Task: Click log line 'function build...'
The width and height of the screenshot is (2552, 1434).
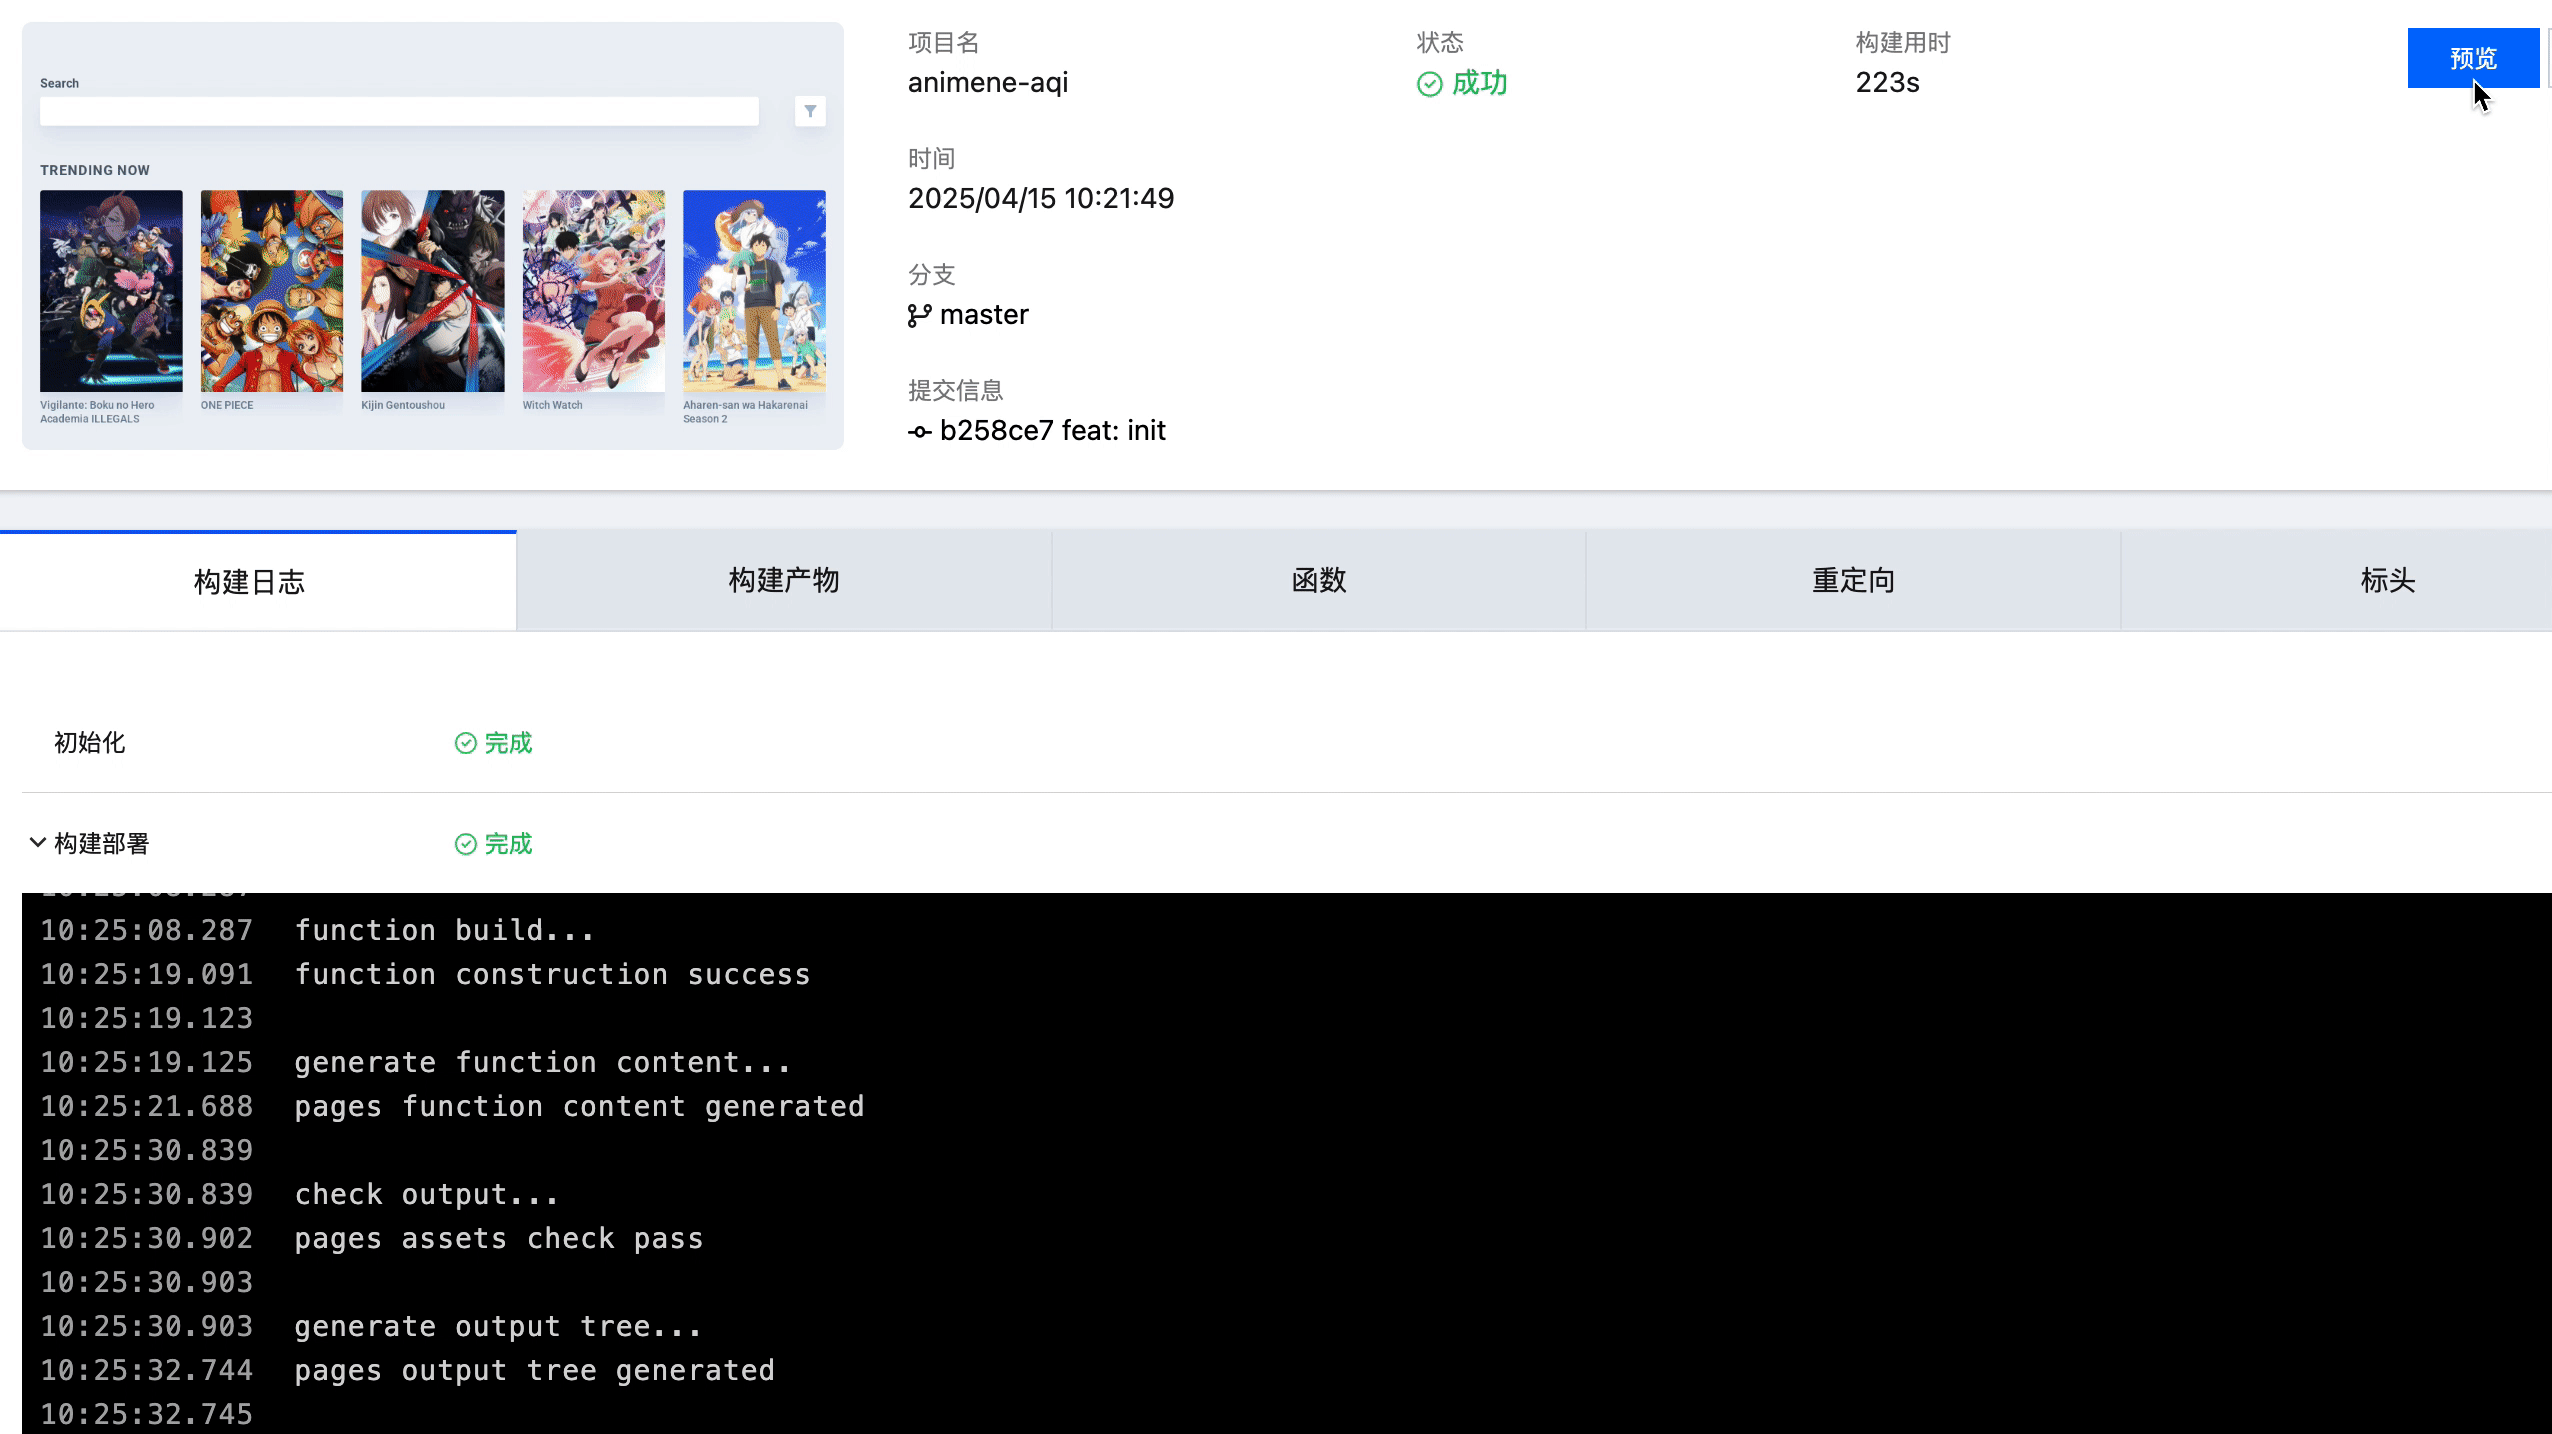Action: click(445, 931)
